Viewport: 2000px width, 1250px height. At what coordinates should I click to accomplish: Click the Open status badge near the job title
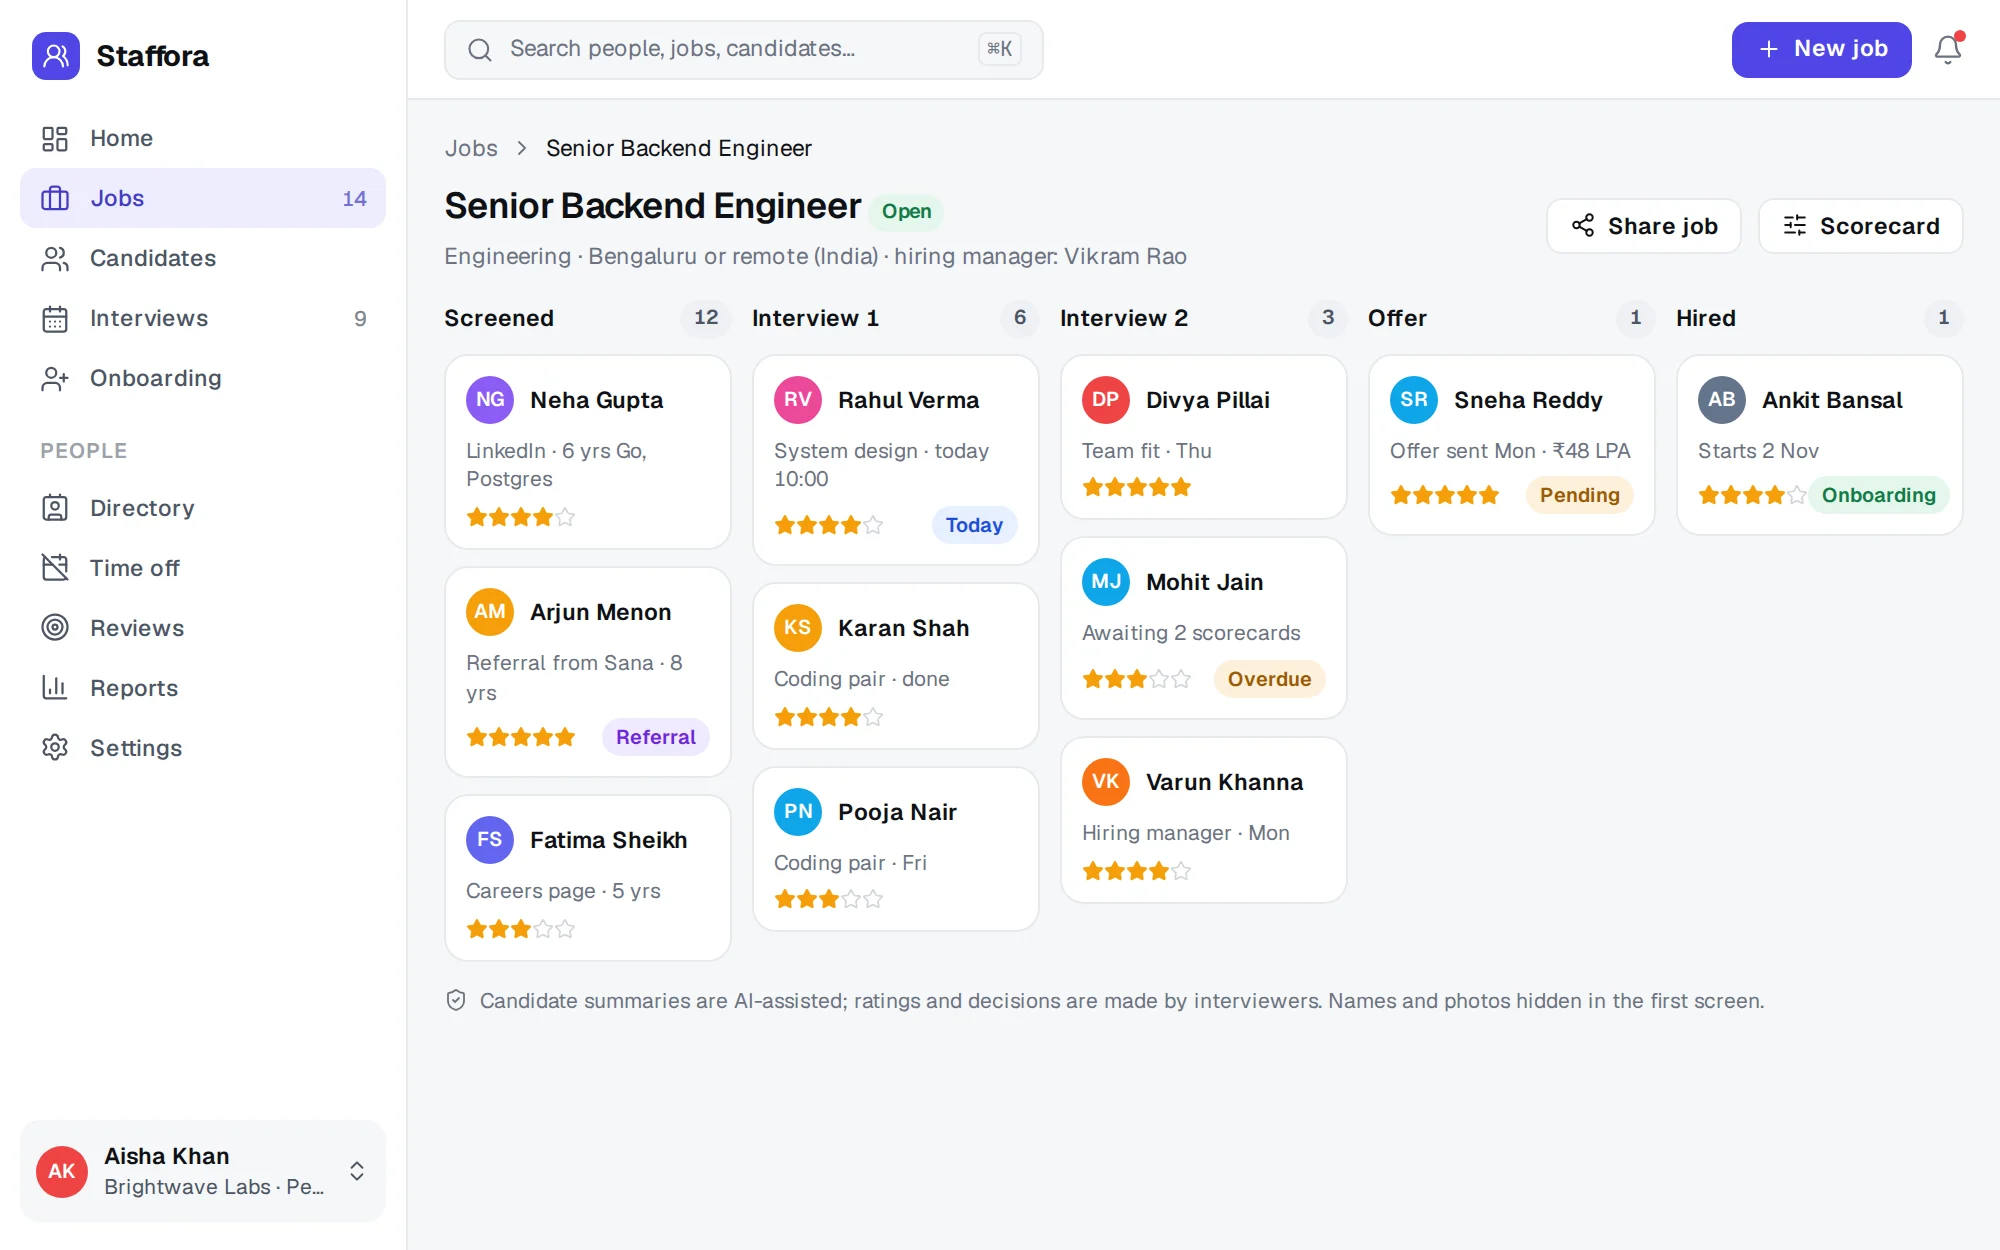pos(906,211)
